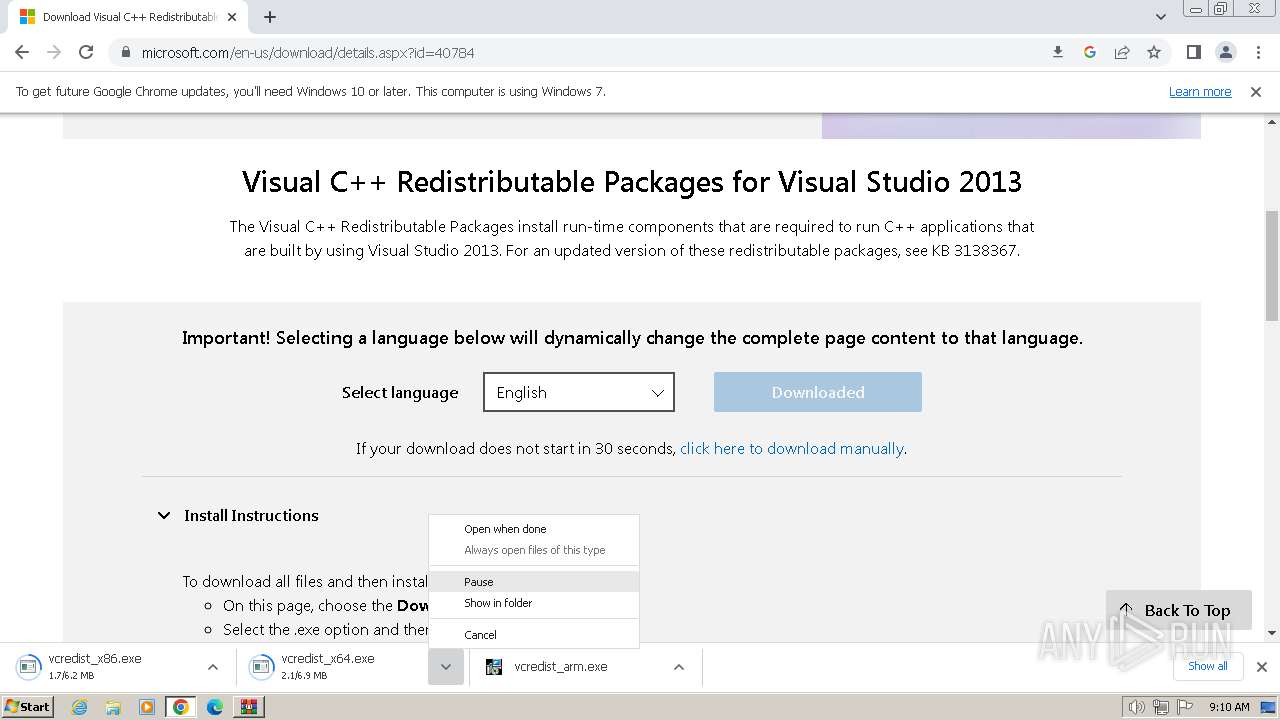Image resolution: width=1280 pixels, height=720 pixels.
Task: Bookmark this page with the star icon
Action: point(1154,52)
